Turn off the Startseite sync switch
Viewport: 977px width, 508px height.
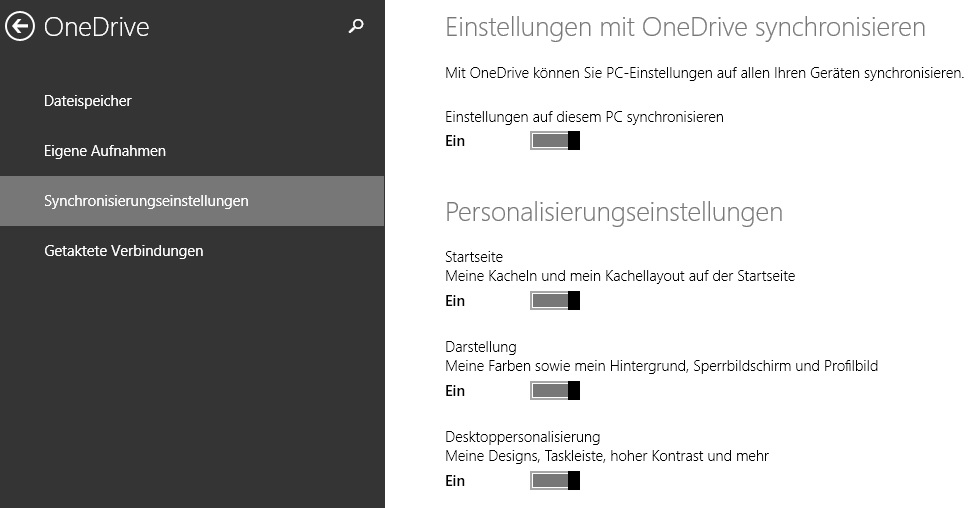coord(555,300)
